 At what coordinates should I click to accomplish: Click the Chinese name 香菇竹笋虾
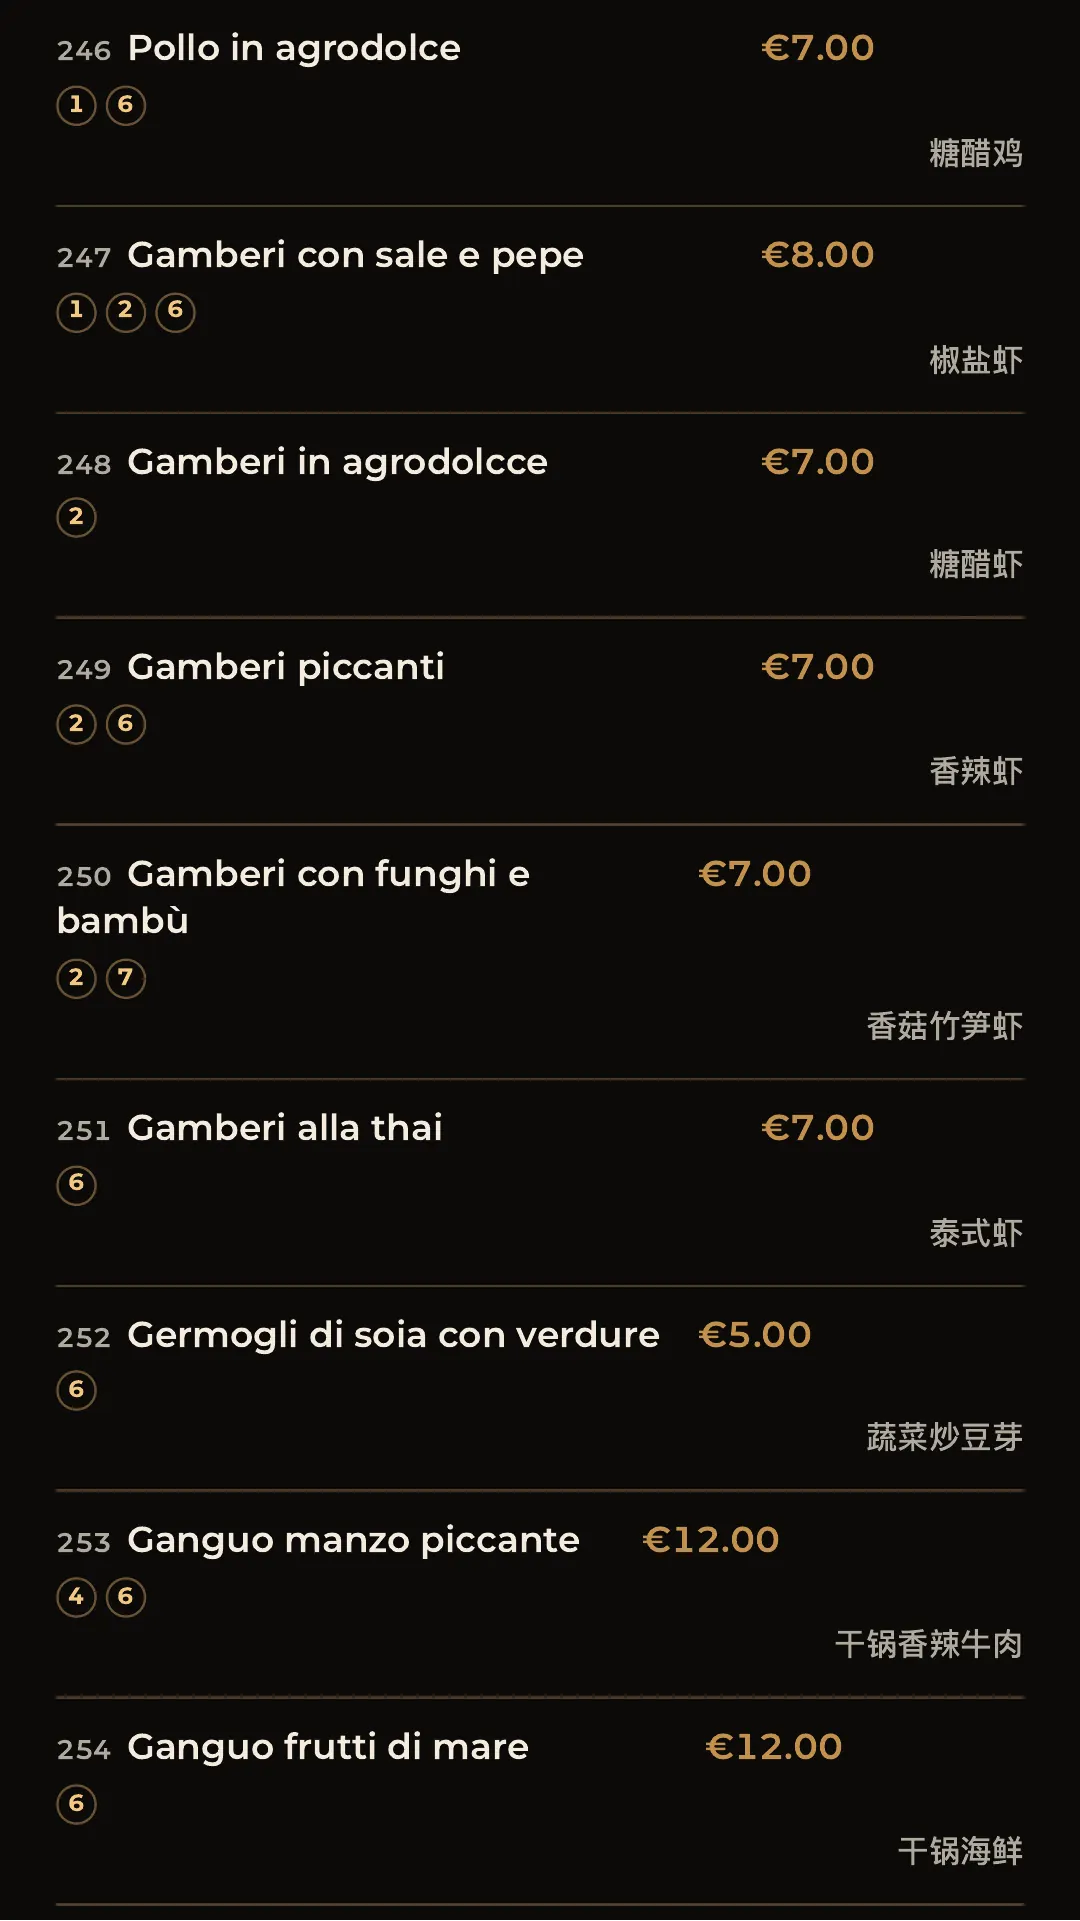point(944,1026)
